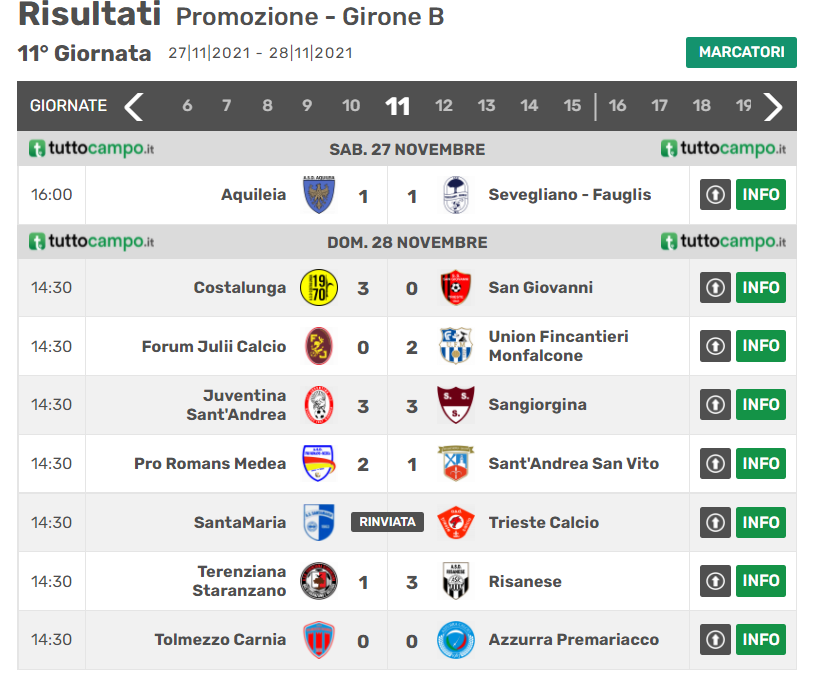Screen dimensions: 815x680
Task: Click the Sangiorgina shield logo
Action: point(456,405)
